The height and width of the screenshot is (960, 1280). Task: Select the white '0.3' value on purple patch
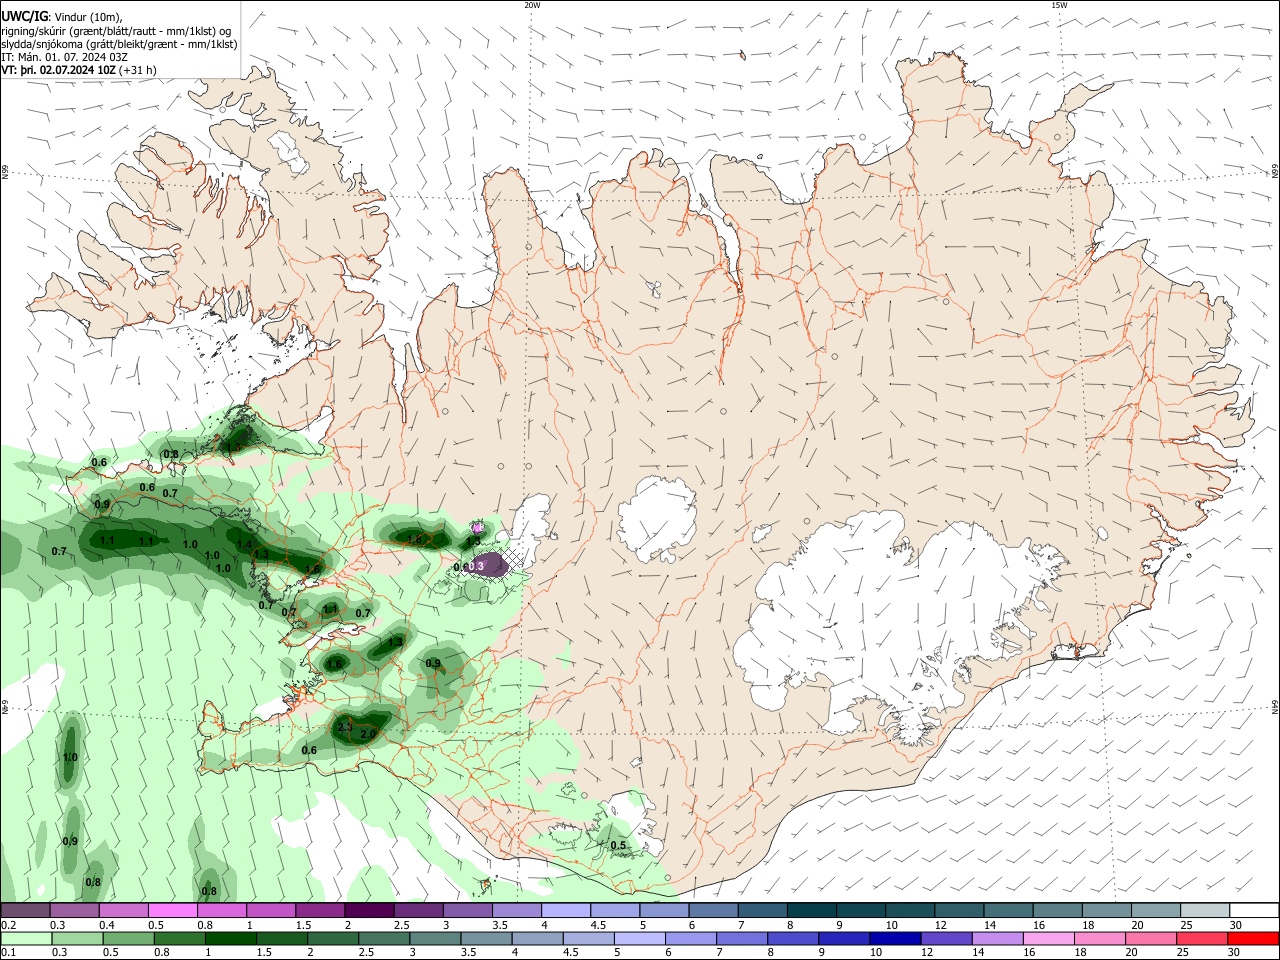477,566
